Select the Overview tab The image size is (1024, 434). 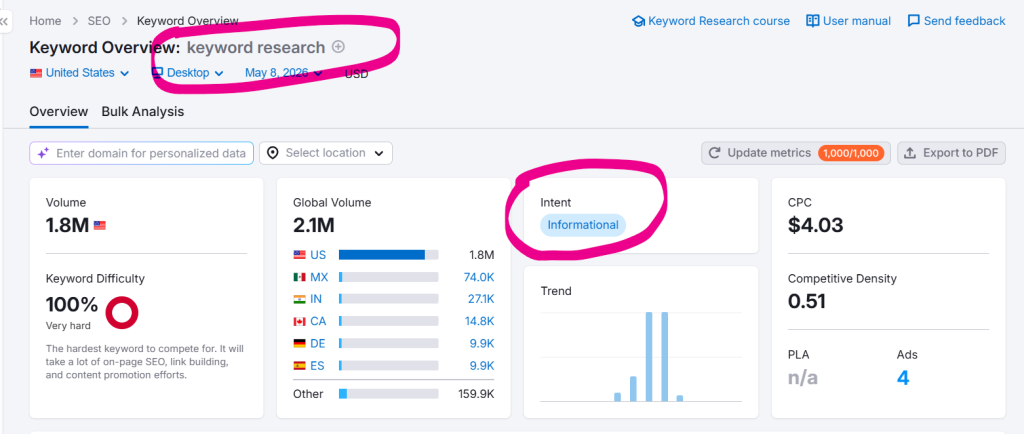[x=59, y=112]
